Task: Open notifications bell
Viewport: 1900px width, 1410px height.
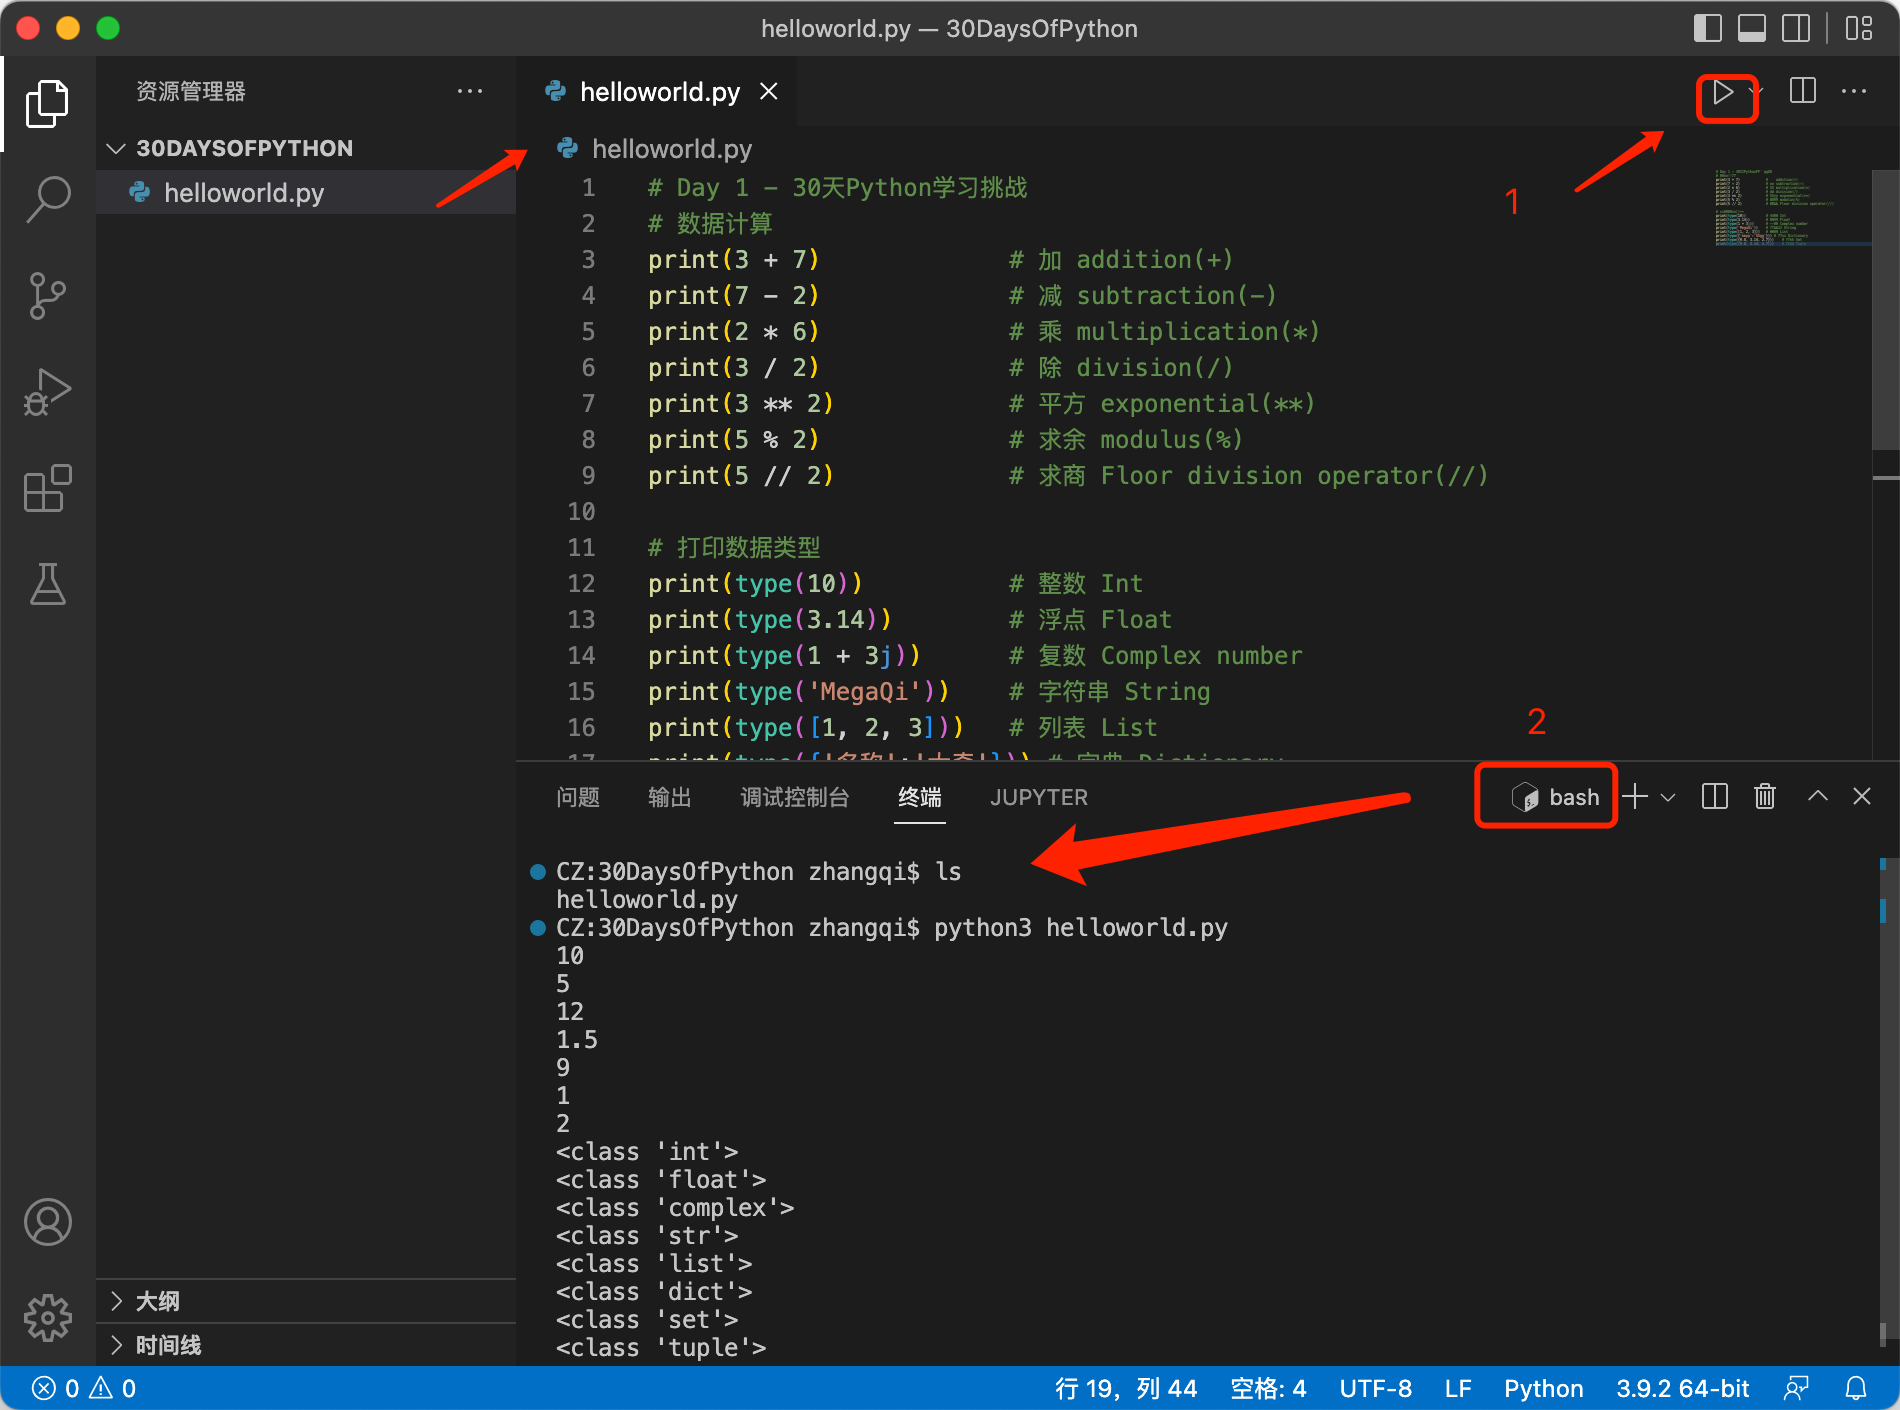Action: (x=1856, y=1388)
